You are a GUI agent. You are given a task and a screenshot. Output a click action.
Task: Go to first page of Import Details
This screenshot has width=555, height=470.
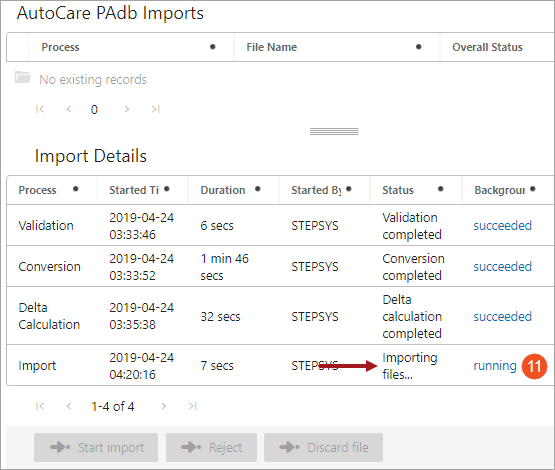point(40,406)
